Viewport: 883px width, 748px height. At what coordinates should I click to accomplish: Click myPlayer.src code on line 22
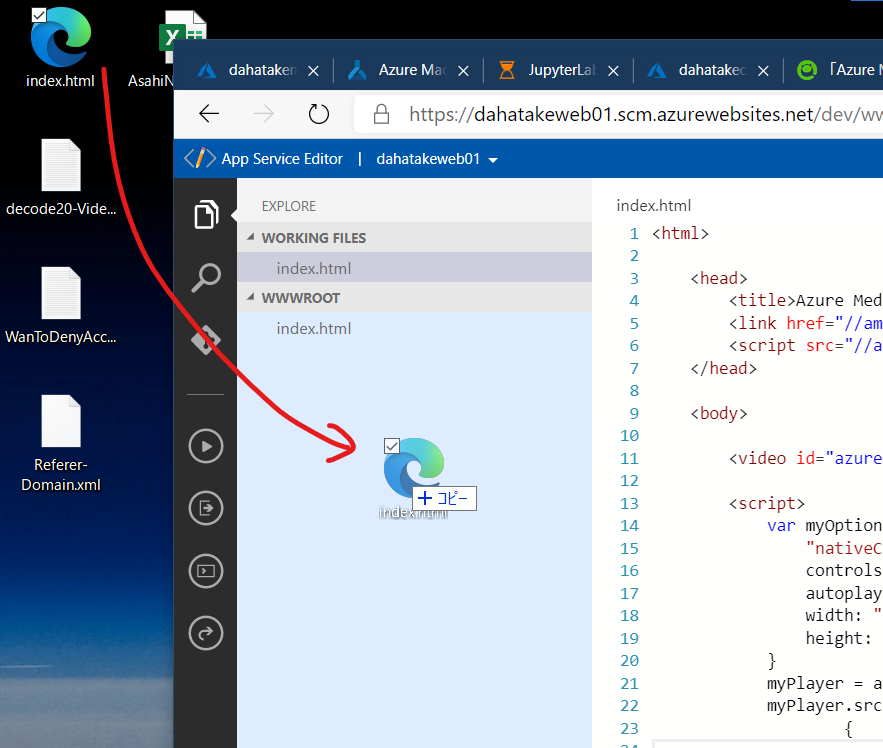pyautogui.click(x=824, y=706)
